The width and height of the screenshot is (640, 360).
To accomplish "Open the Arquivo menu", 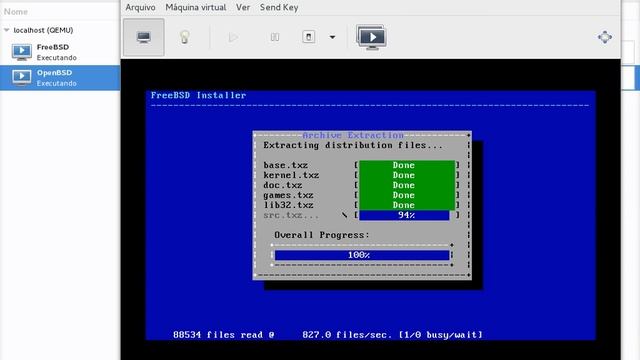I will click(140, 7).
